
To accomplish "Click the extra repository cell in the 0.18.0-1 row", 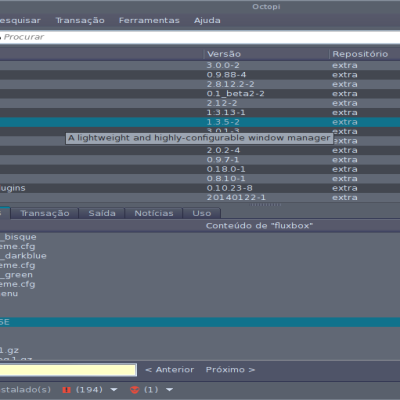I will click(x=345, y=169).
